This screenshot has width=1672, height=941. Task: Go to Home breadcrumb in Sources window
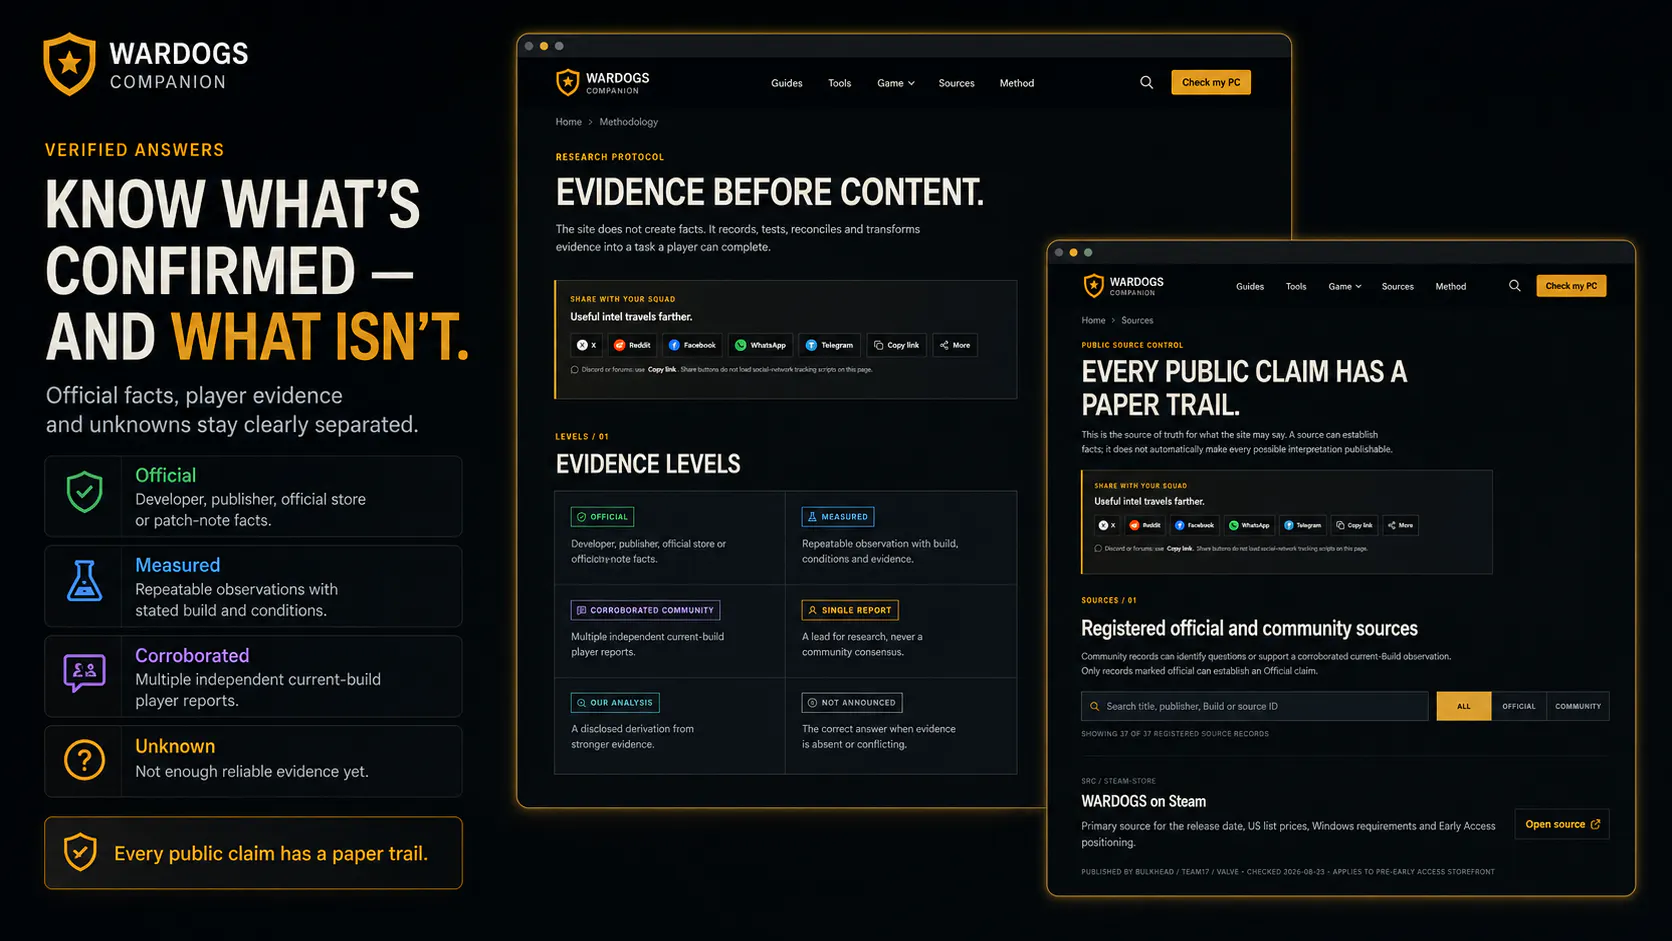[1093, 321]
